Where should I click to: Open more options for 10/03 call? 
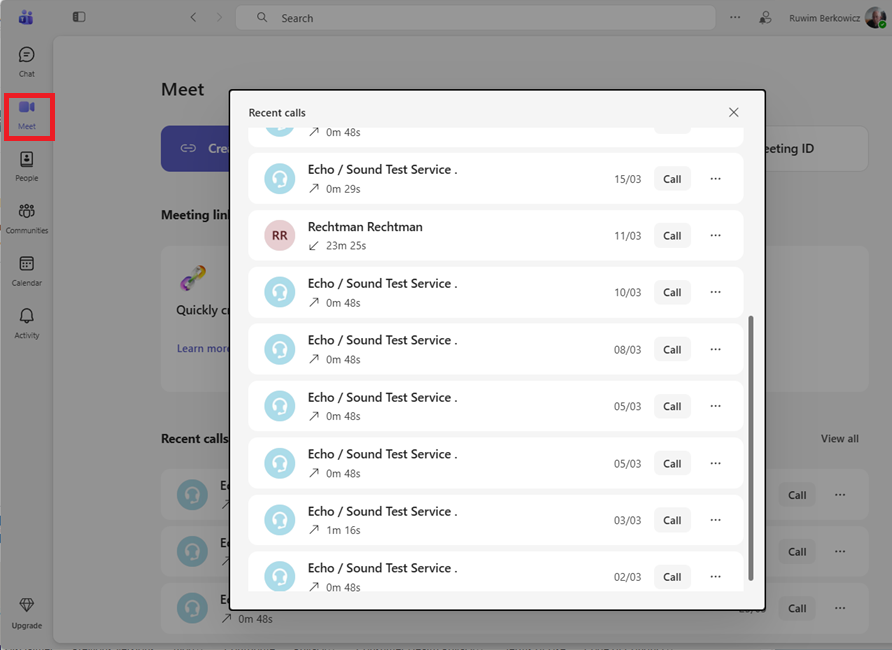(716, 292)
